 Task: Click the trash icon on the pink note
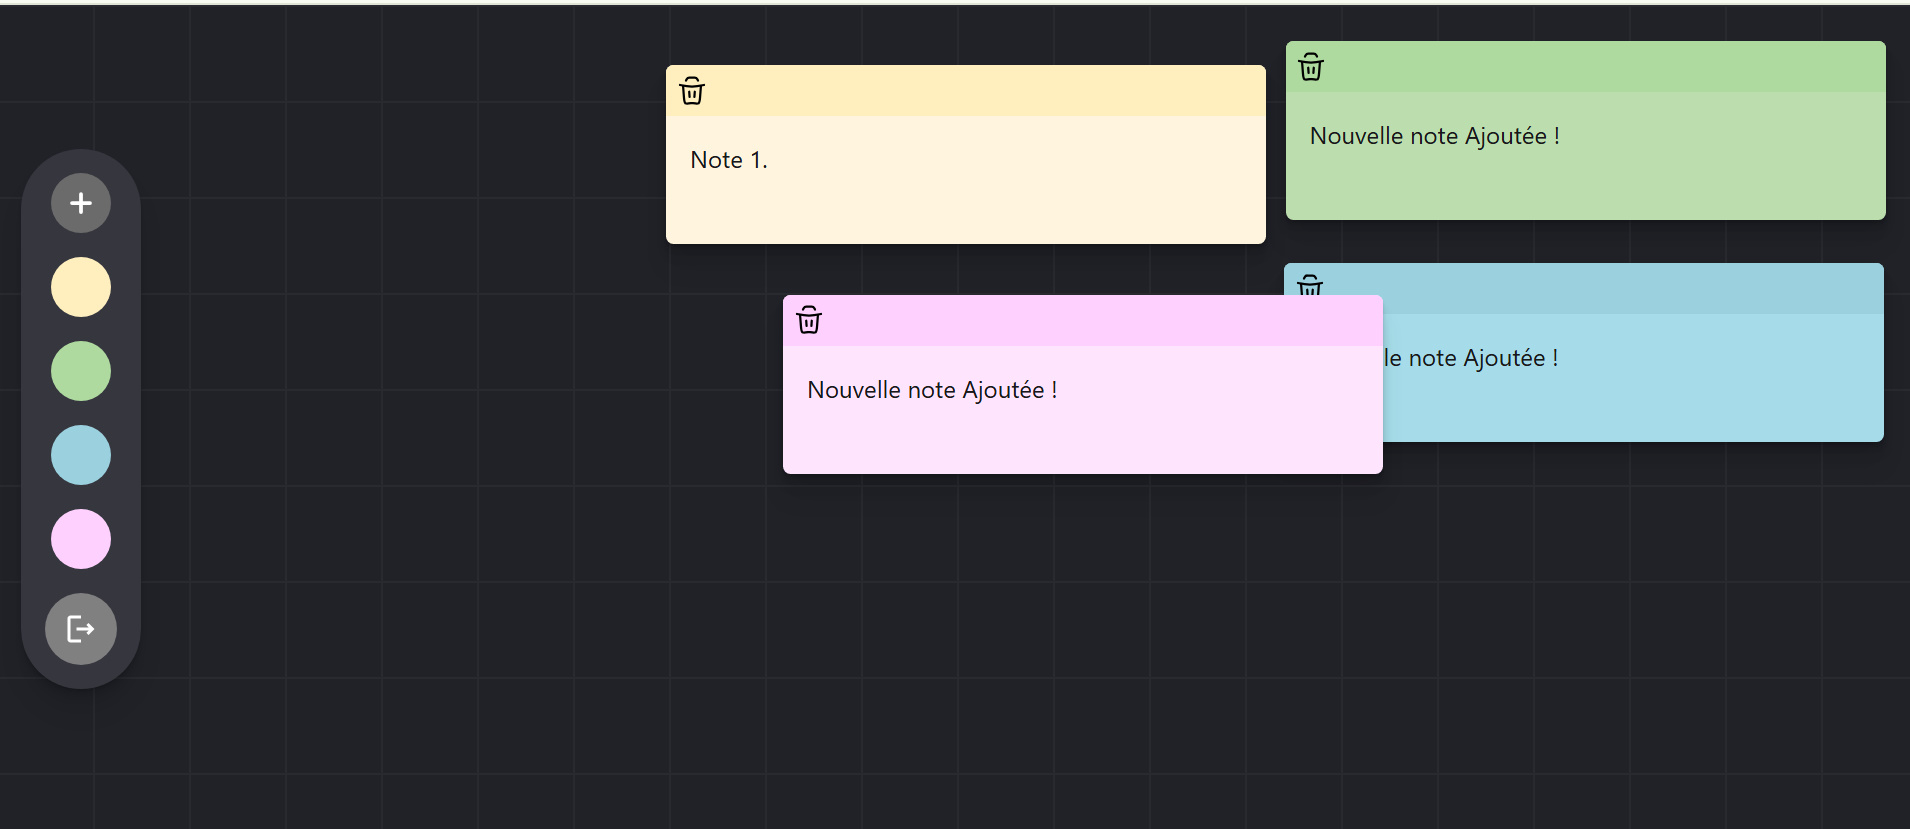(808, 320)
